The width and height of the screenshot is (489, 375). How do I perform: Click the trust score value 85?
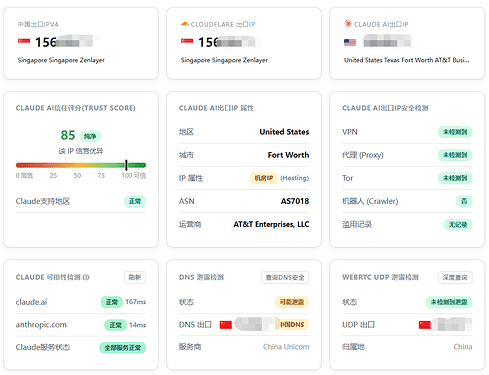68,135
